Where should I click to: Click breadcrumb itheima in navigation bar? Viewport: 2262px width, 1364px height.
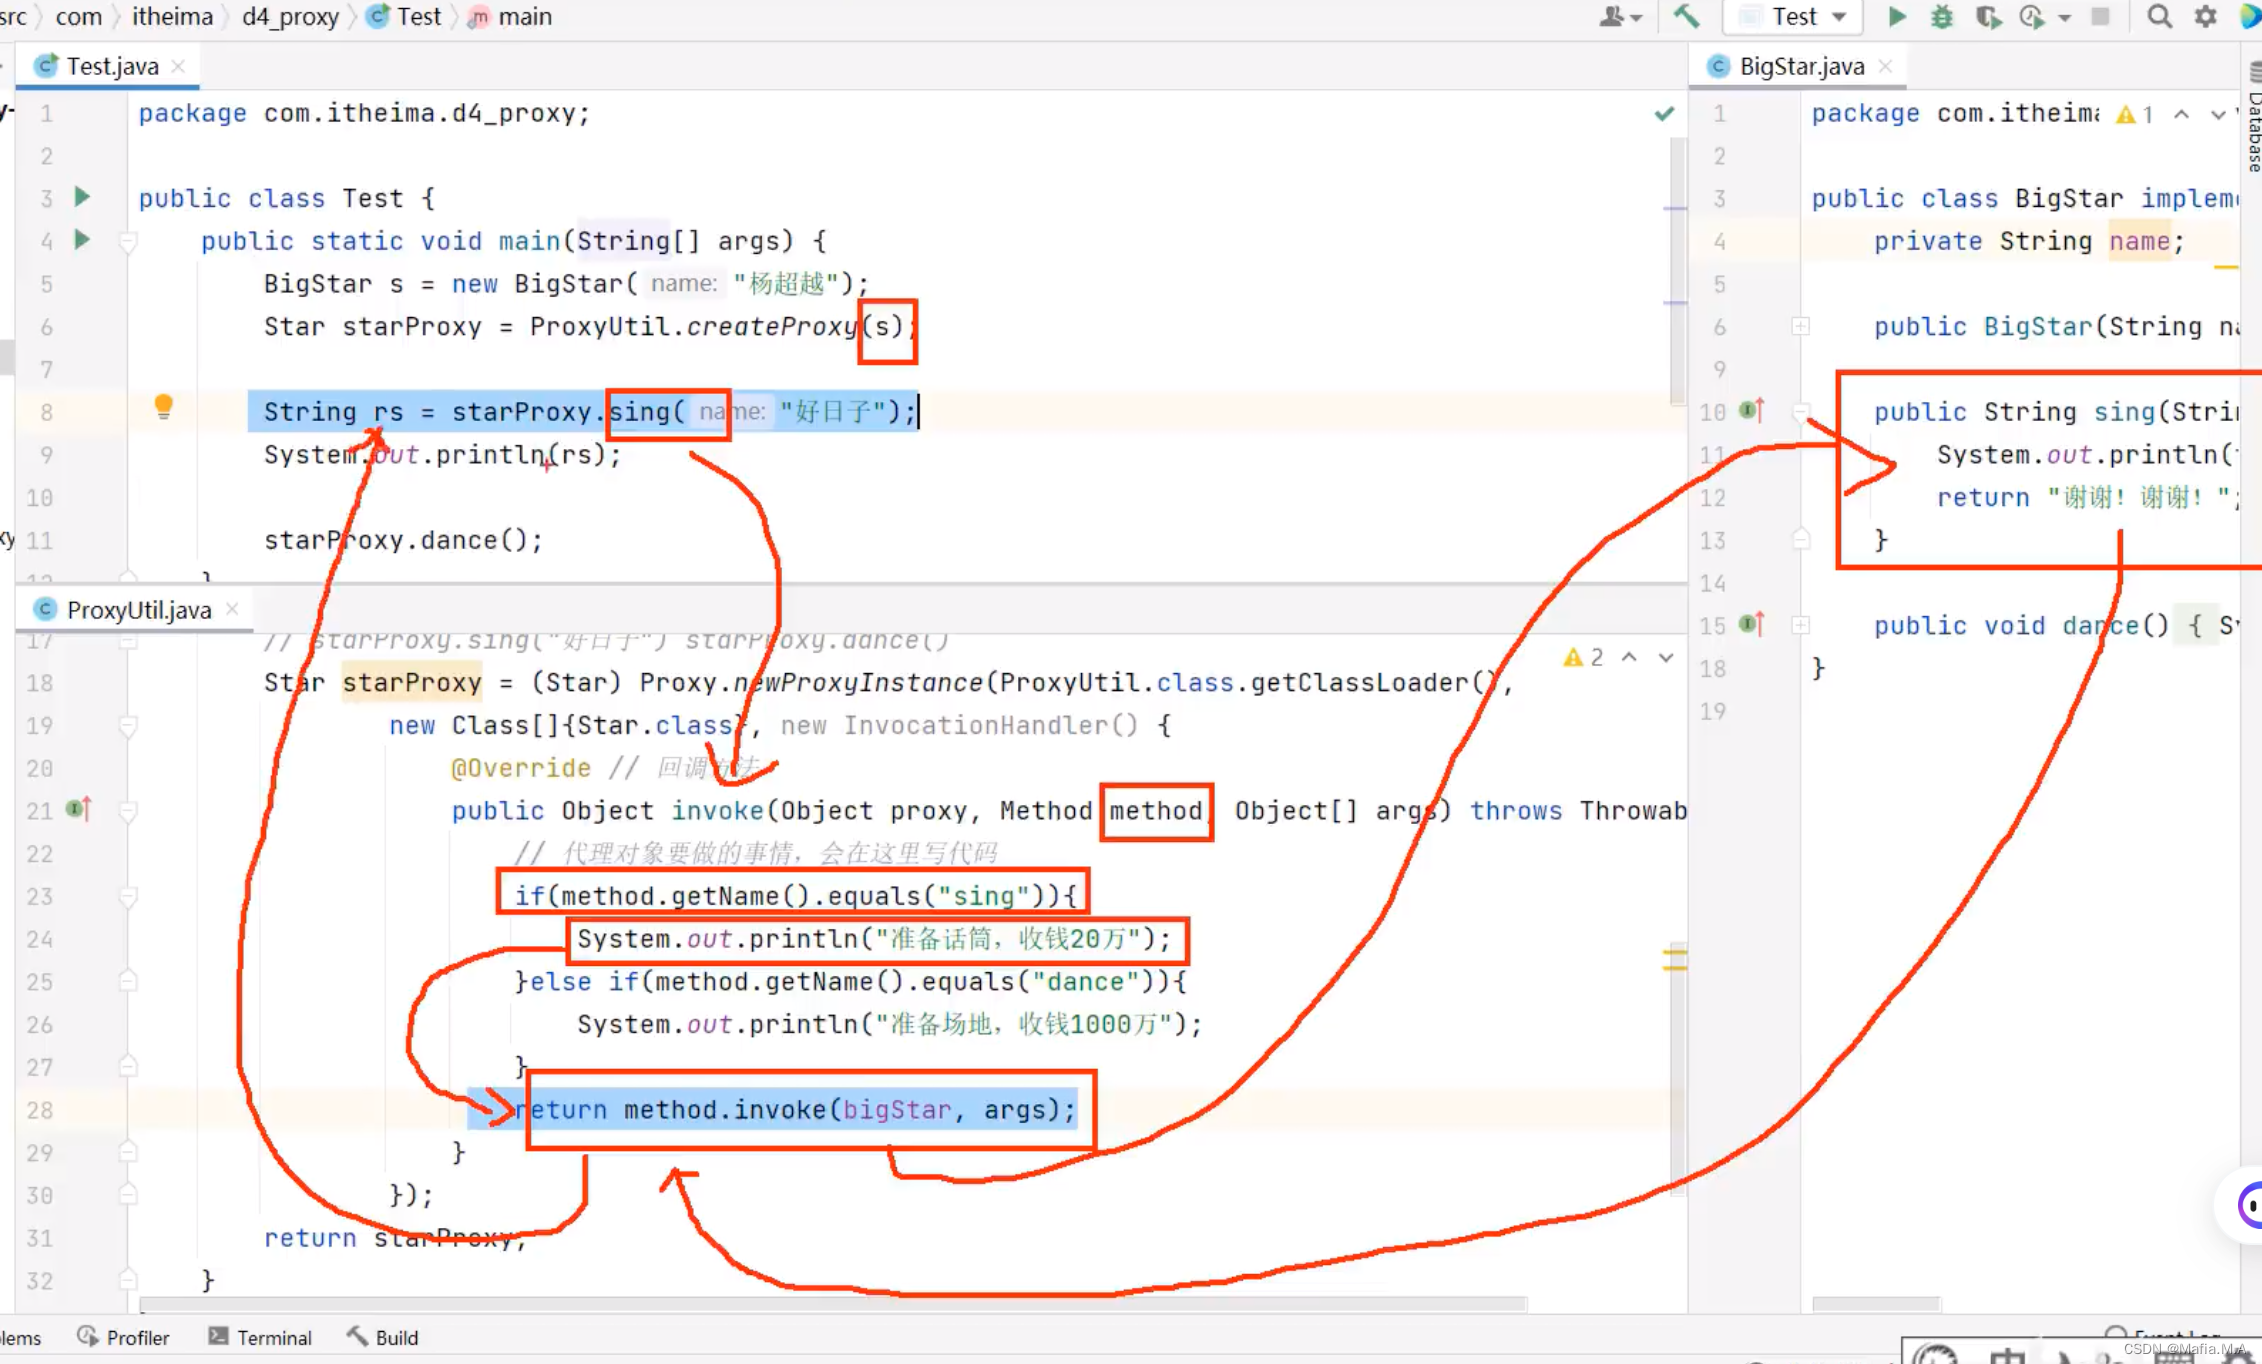(172, 17)
